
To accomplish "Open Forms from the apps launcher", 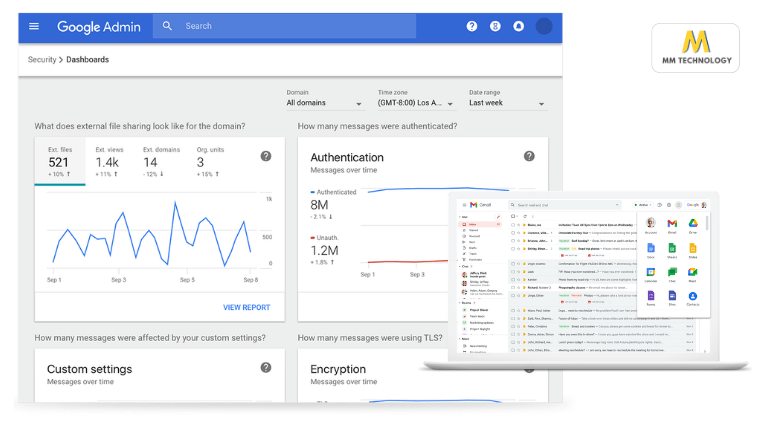I will click(x=650, y=298).
